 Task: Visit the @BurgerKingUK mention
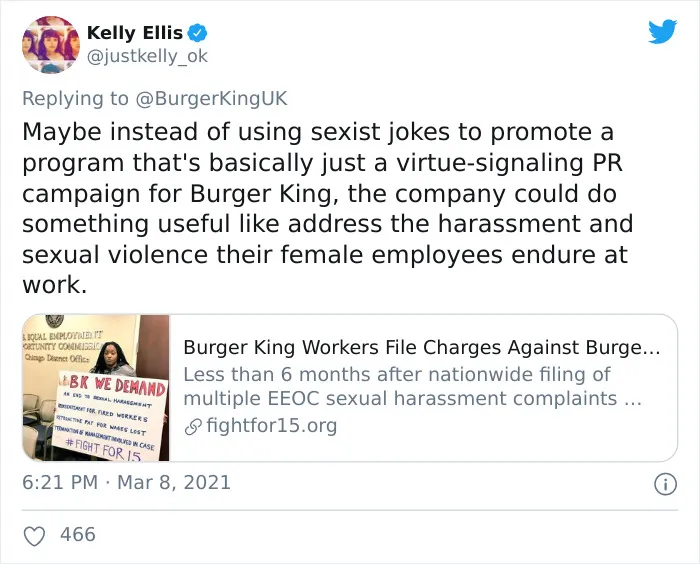tap(211, 99)
